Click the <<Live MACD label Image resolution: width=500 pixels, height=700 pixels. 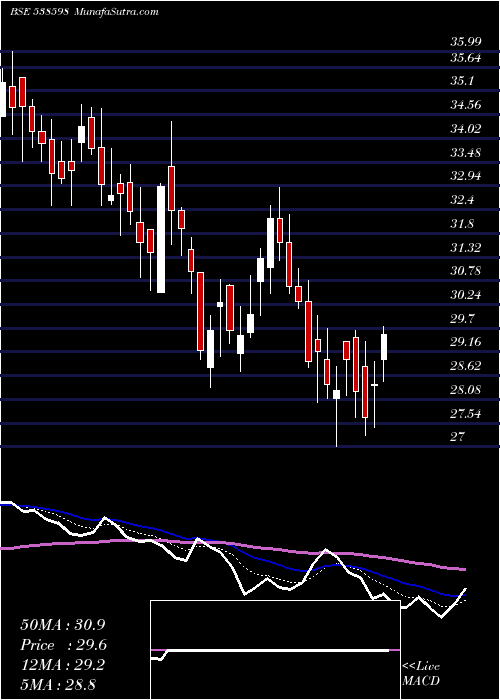tap(421, 673)
